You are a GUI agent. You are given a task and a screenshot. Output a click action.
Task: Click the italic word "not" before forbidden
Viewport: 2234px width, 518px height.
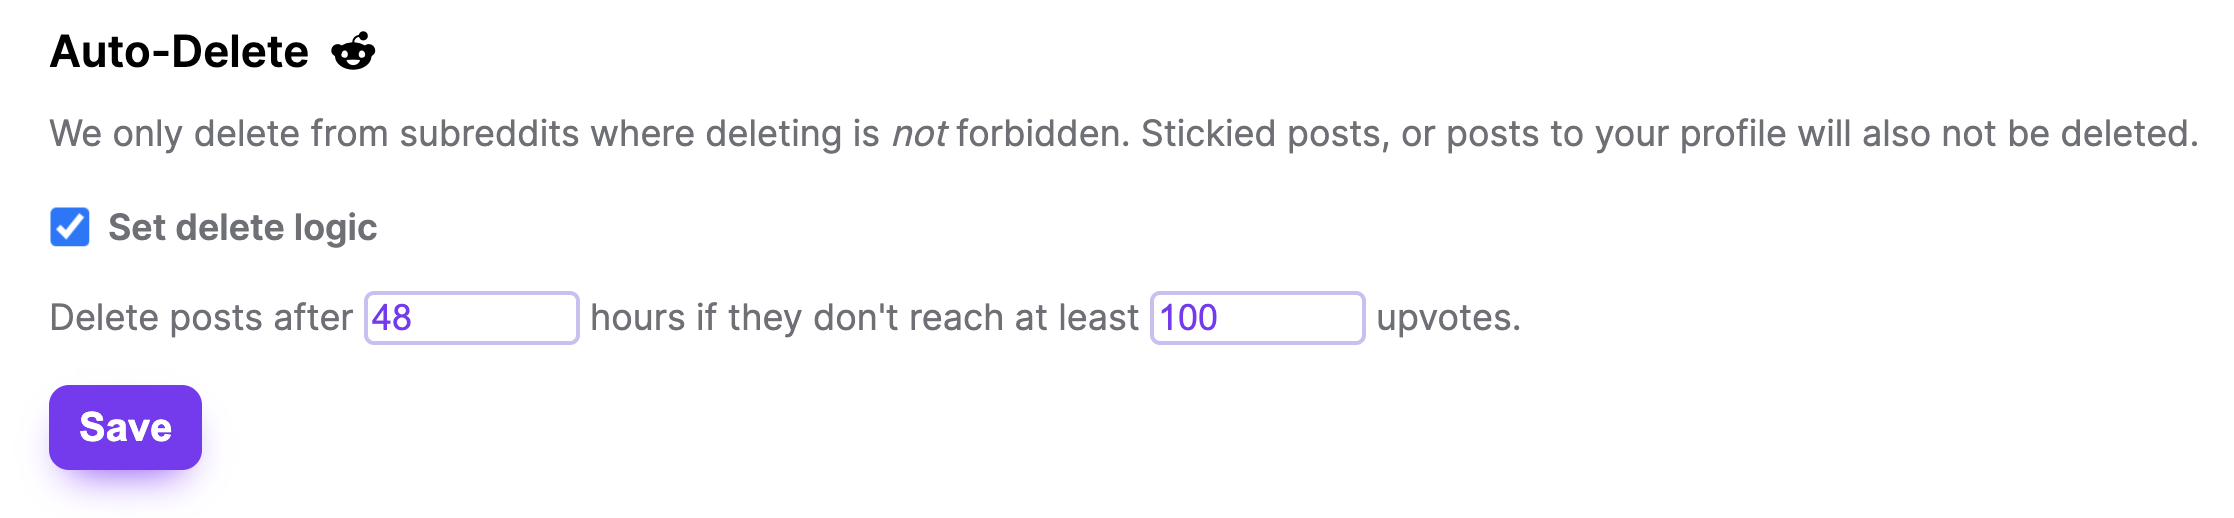click(918, 134)
